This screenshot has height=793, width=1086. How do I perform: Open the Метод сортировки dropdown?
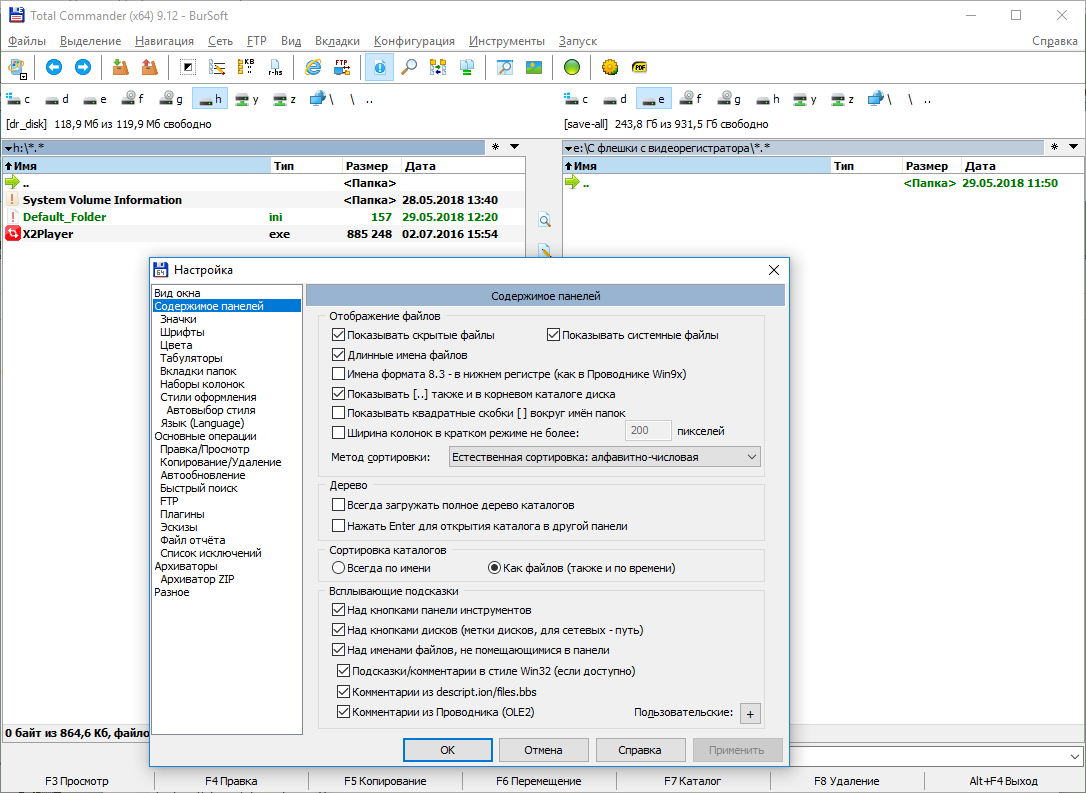(605, 457)
